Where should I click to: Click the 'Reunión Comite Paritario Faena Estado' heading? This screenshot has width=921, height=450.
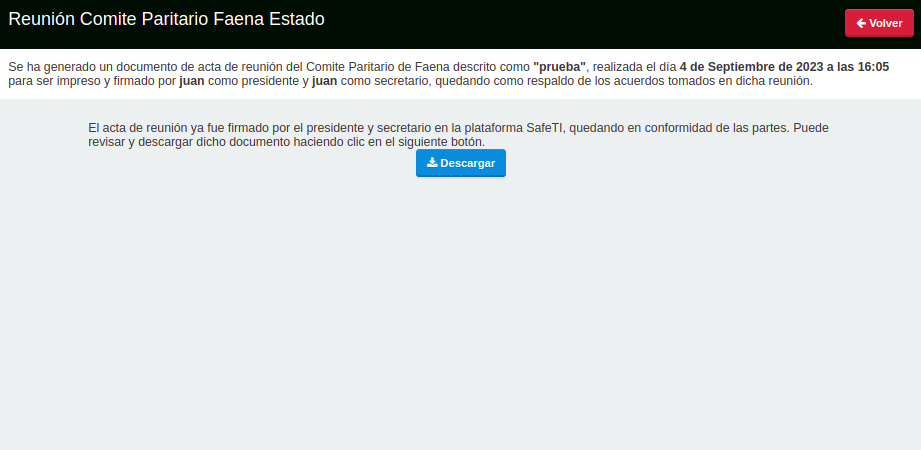click(x=166, y=19)
